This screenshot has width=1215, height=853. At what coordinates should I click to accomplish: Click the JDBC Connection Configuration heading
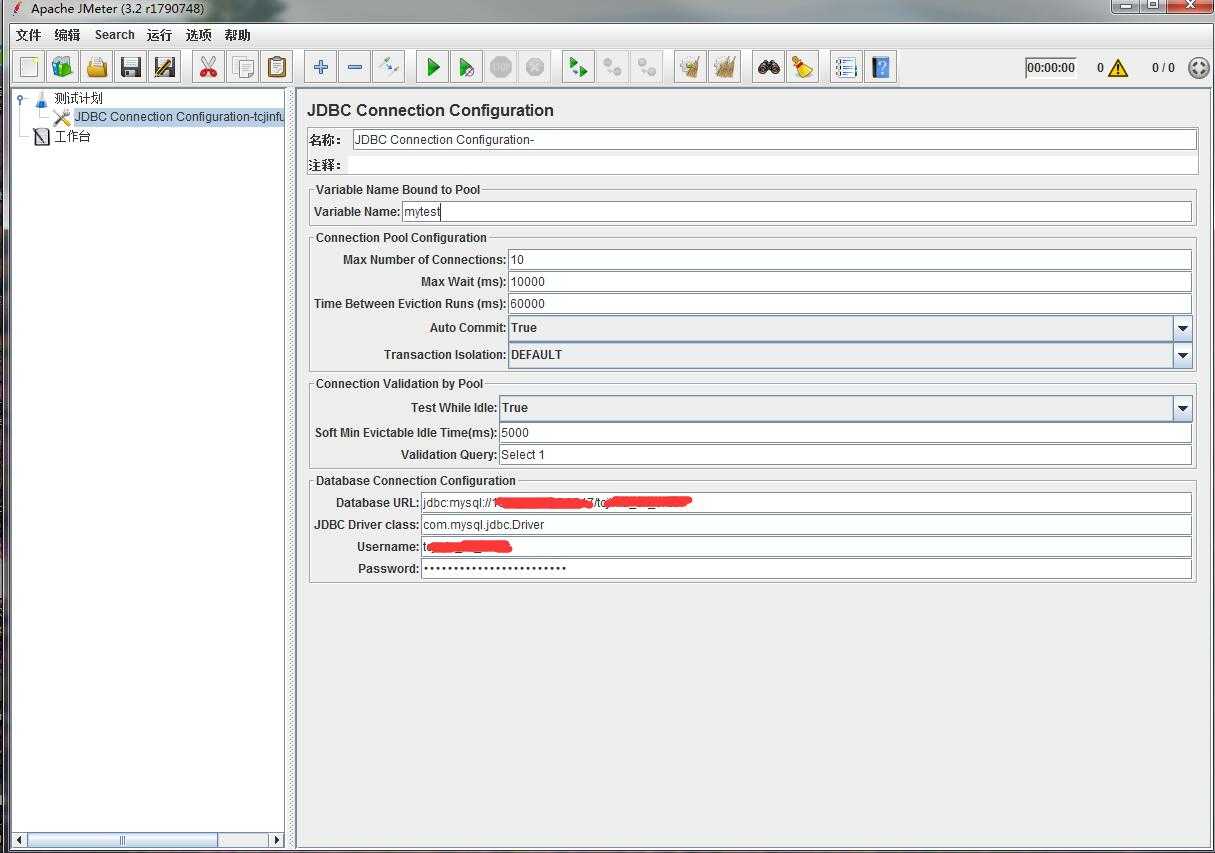click(x=430, y=111)
